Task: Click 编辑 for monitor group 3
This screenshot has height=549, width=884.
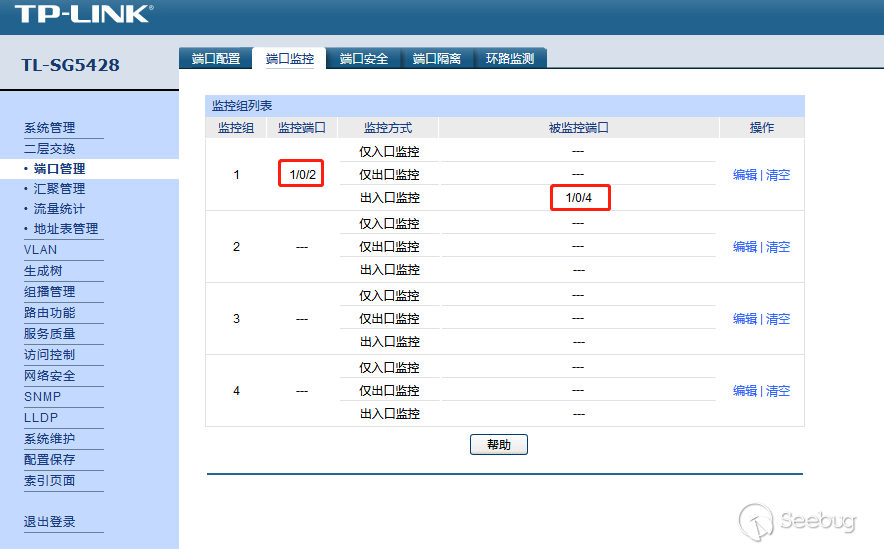Action: tap(745, 319)
